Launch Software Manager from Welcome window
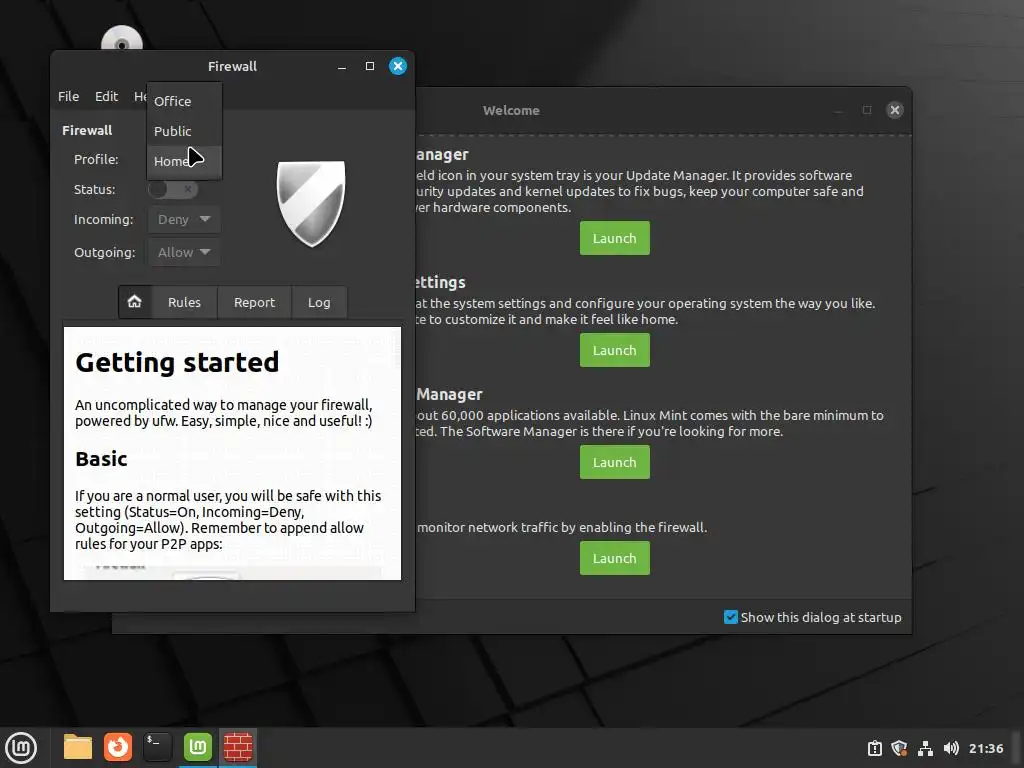 (x=615, y=462)
